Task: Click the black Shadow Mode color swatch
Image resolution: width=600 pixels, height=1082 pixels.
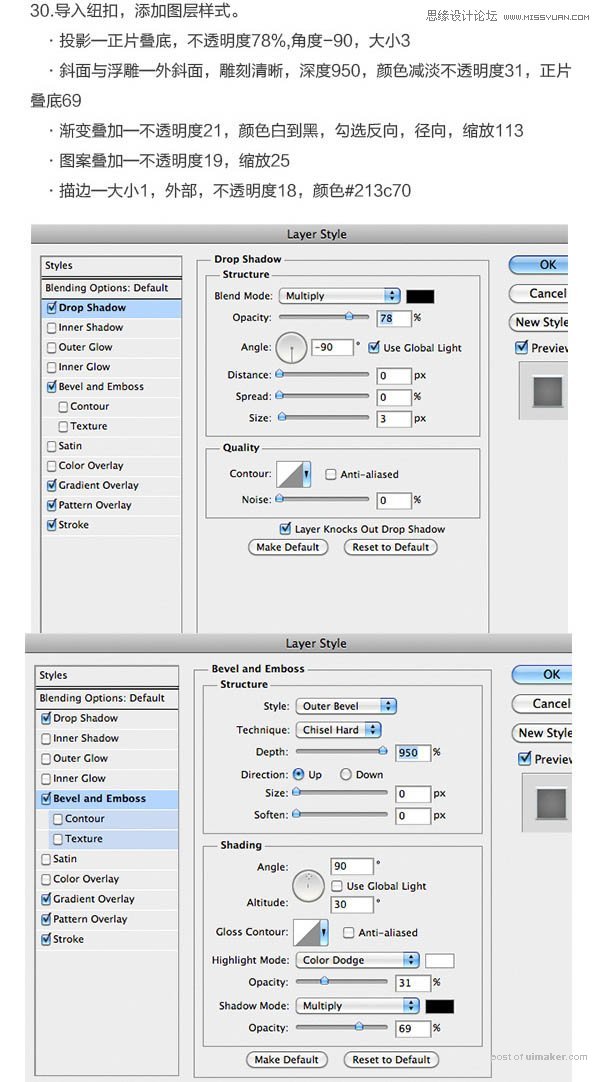Action: tap(440, 1006)
